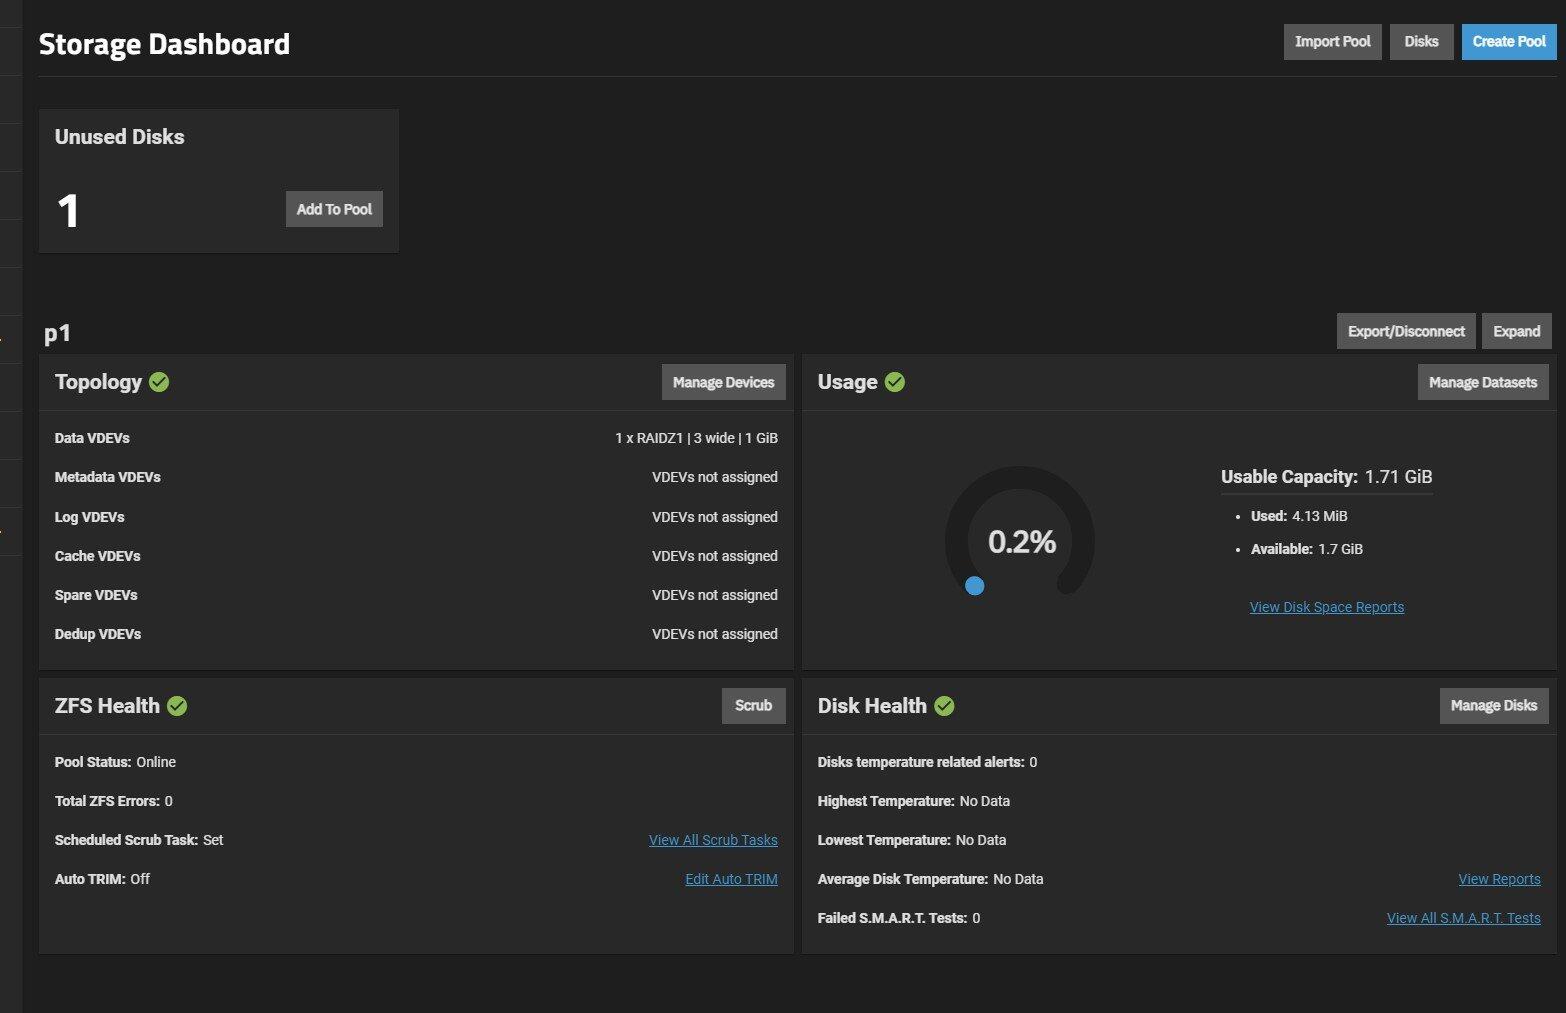
Task: Click the '1 x RAIDZ1 | 3 wide | 1 GiB' value
Action: (696, 438)
